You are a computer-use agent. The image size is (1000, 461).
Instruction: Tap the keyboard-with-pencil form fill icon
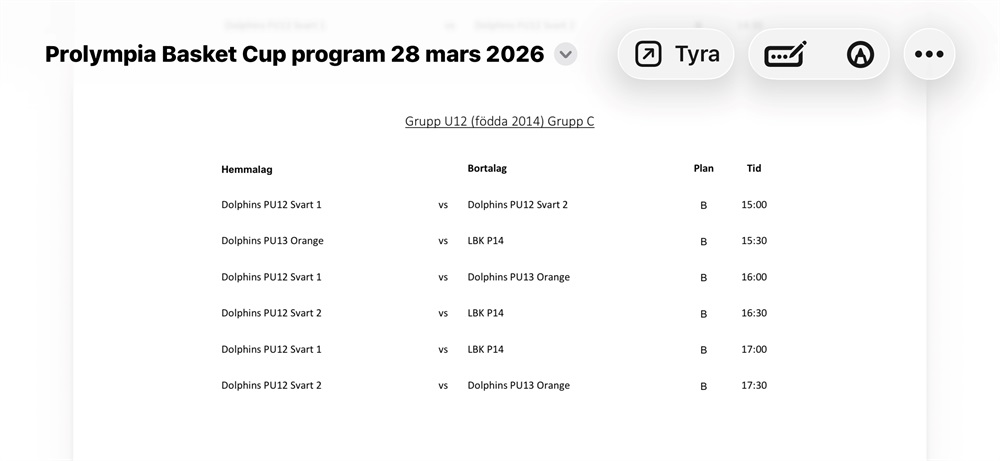tap(785, 54)
